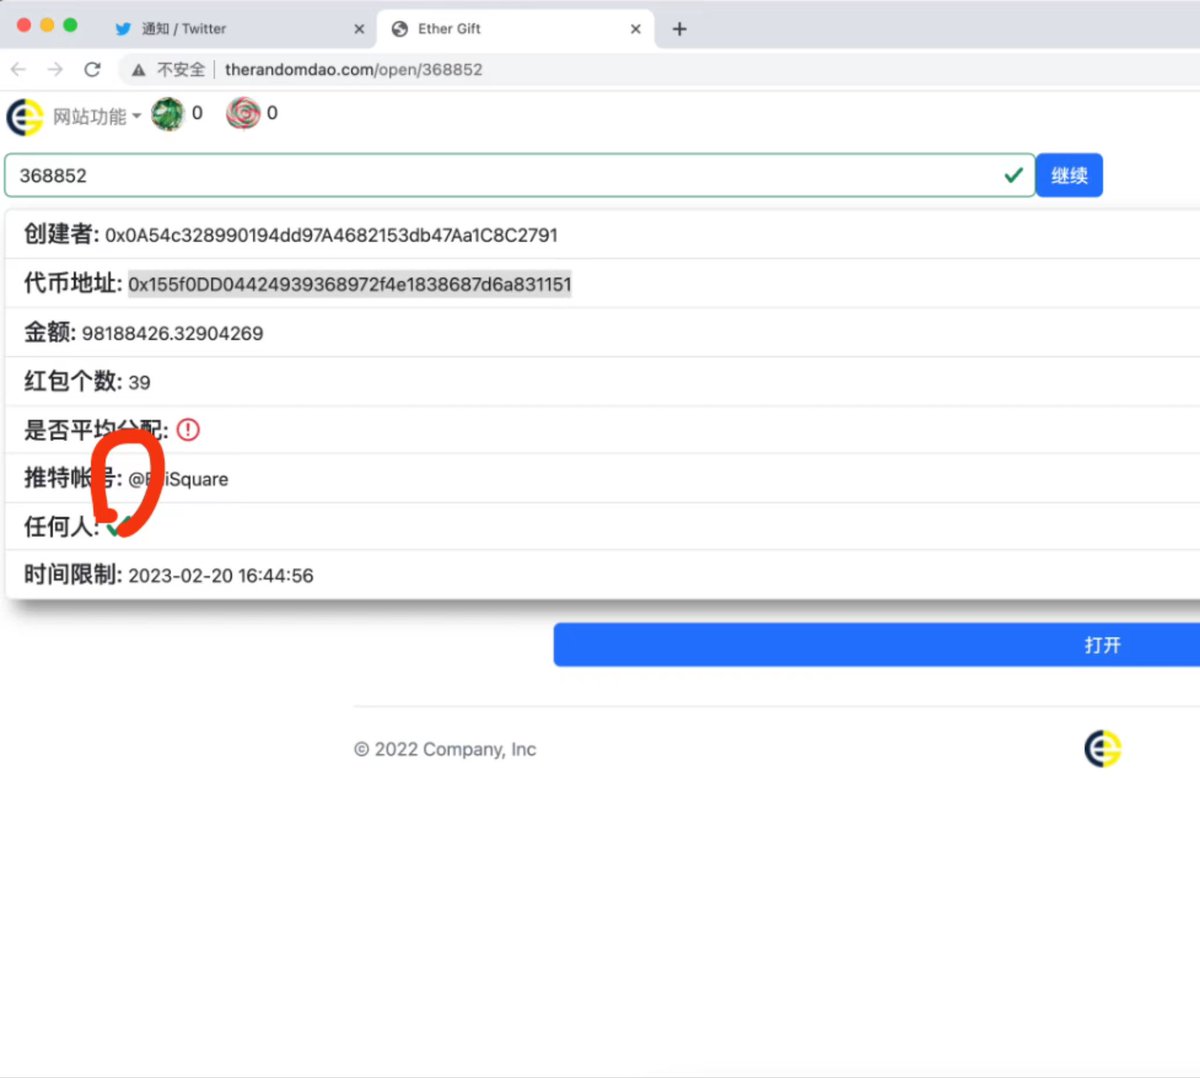Click the 继续 button

coord(1069,175)
